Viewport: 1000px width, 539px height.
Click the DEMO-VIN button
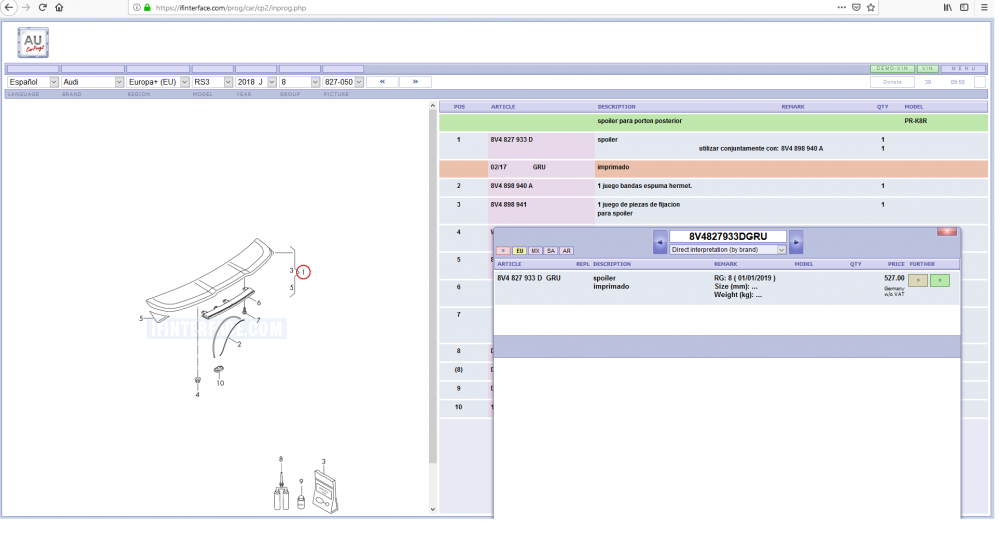(892, 68)
